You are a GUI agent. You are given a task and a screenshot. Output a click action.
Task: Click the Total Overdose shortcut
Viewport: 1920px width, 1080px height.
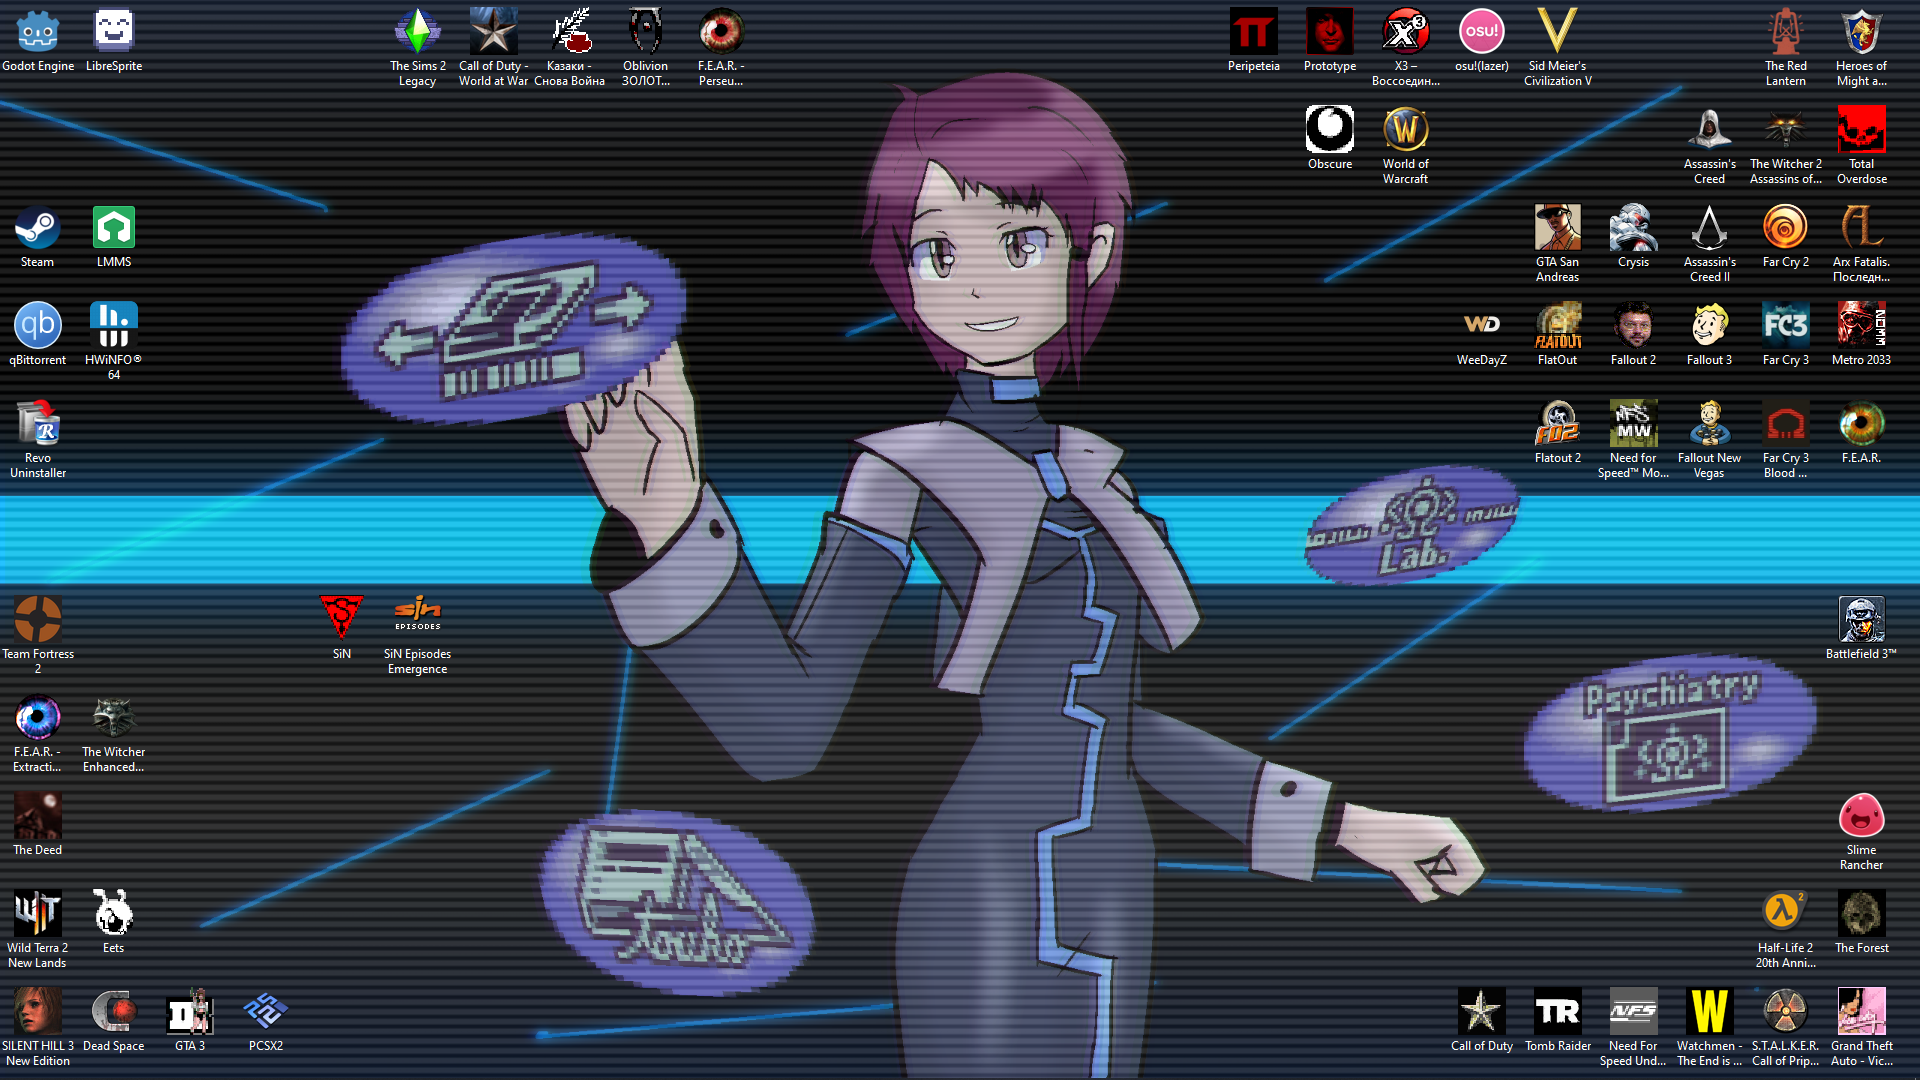tap(1862, 145)
